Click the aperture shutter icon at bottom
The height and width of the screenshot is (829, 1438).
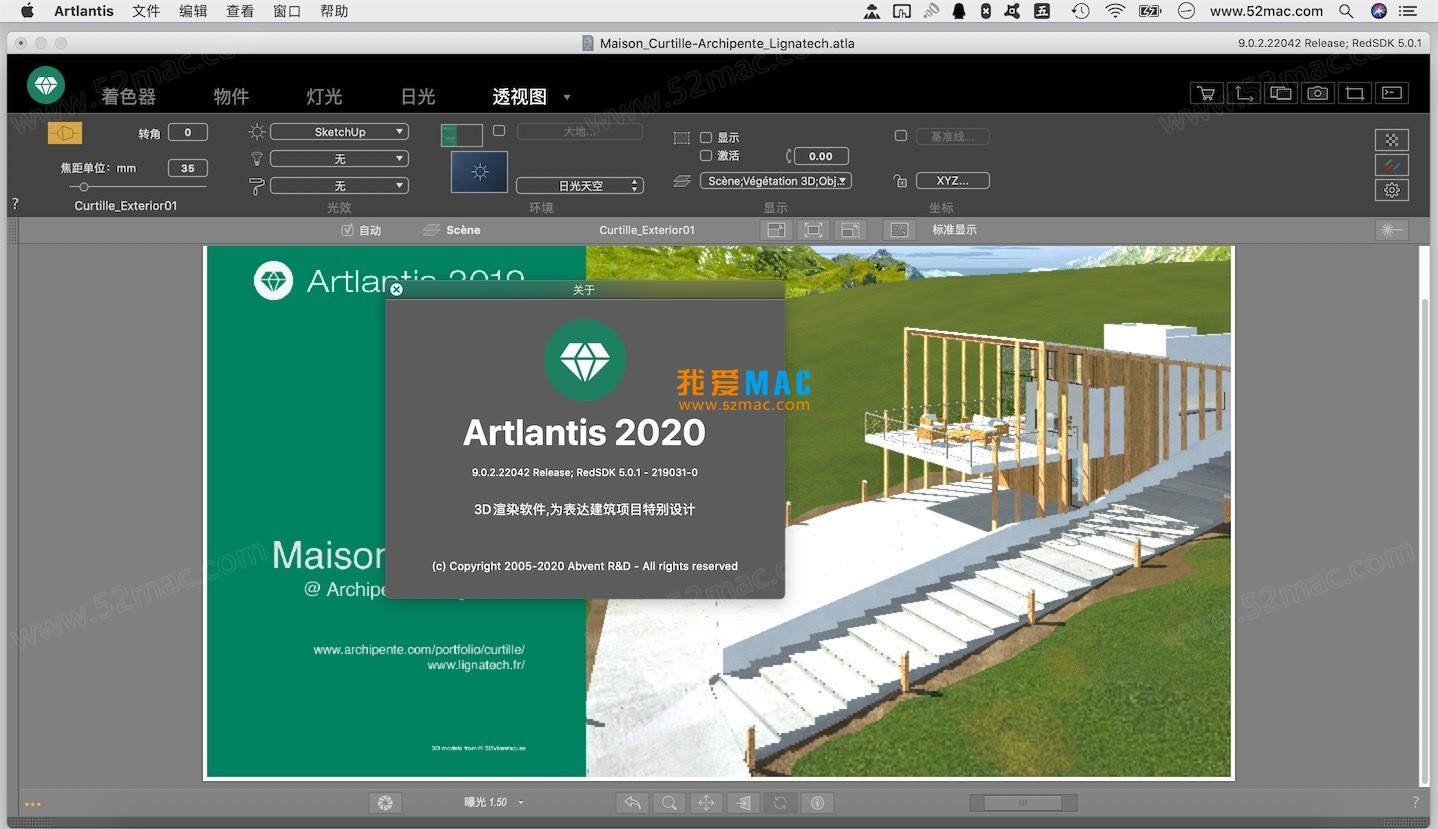coord(385,802)
